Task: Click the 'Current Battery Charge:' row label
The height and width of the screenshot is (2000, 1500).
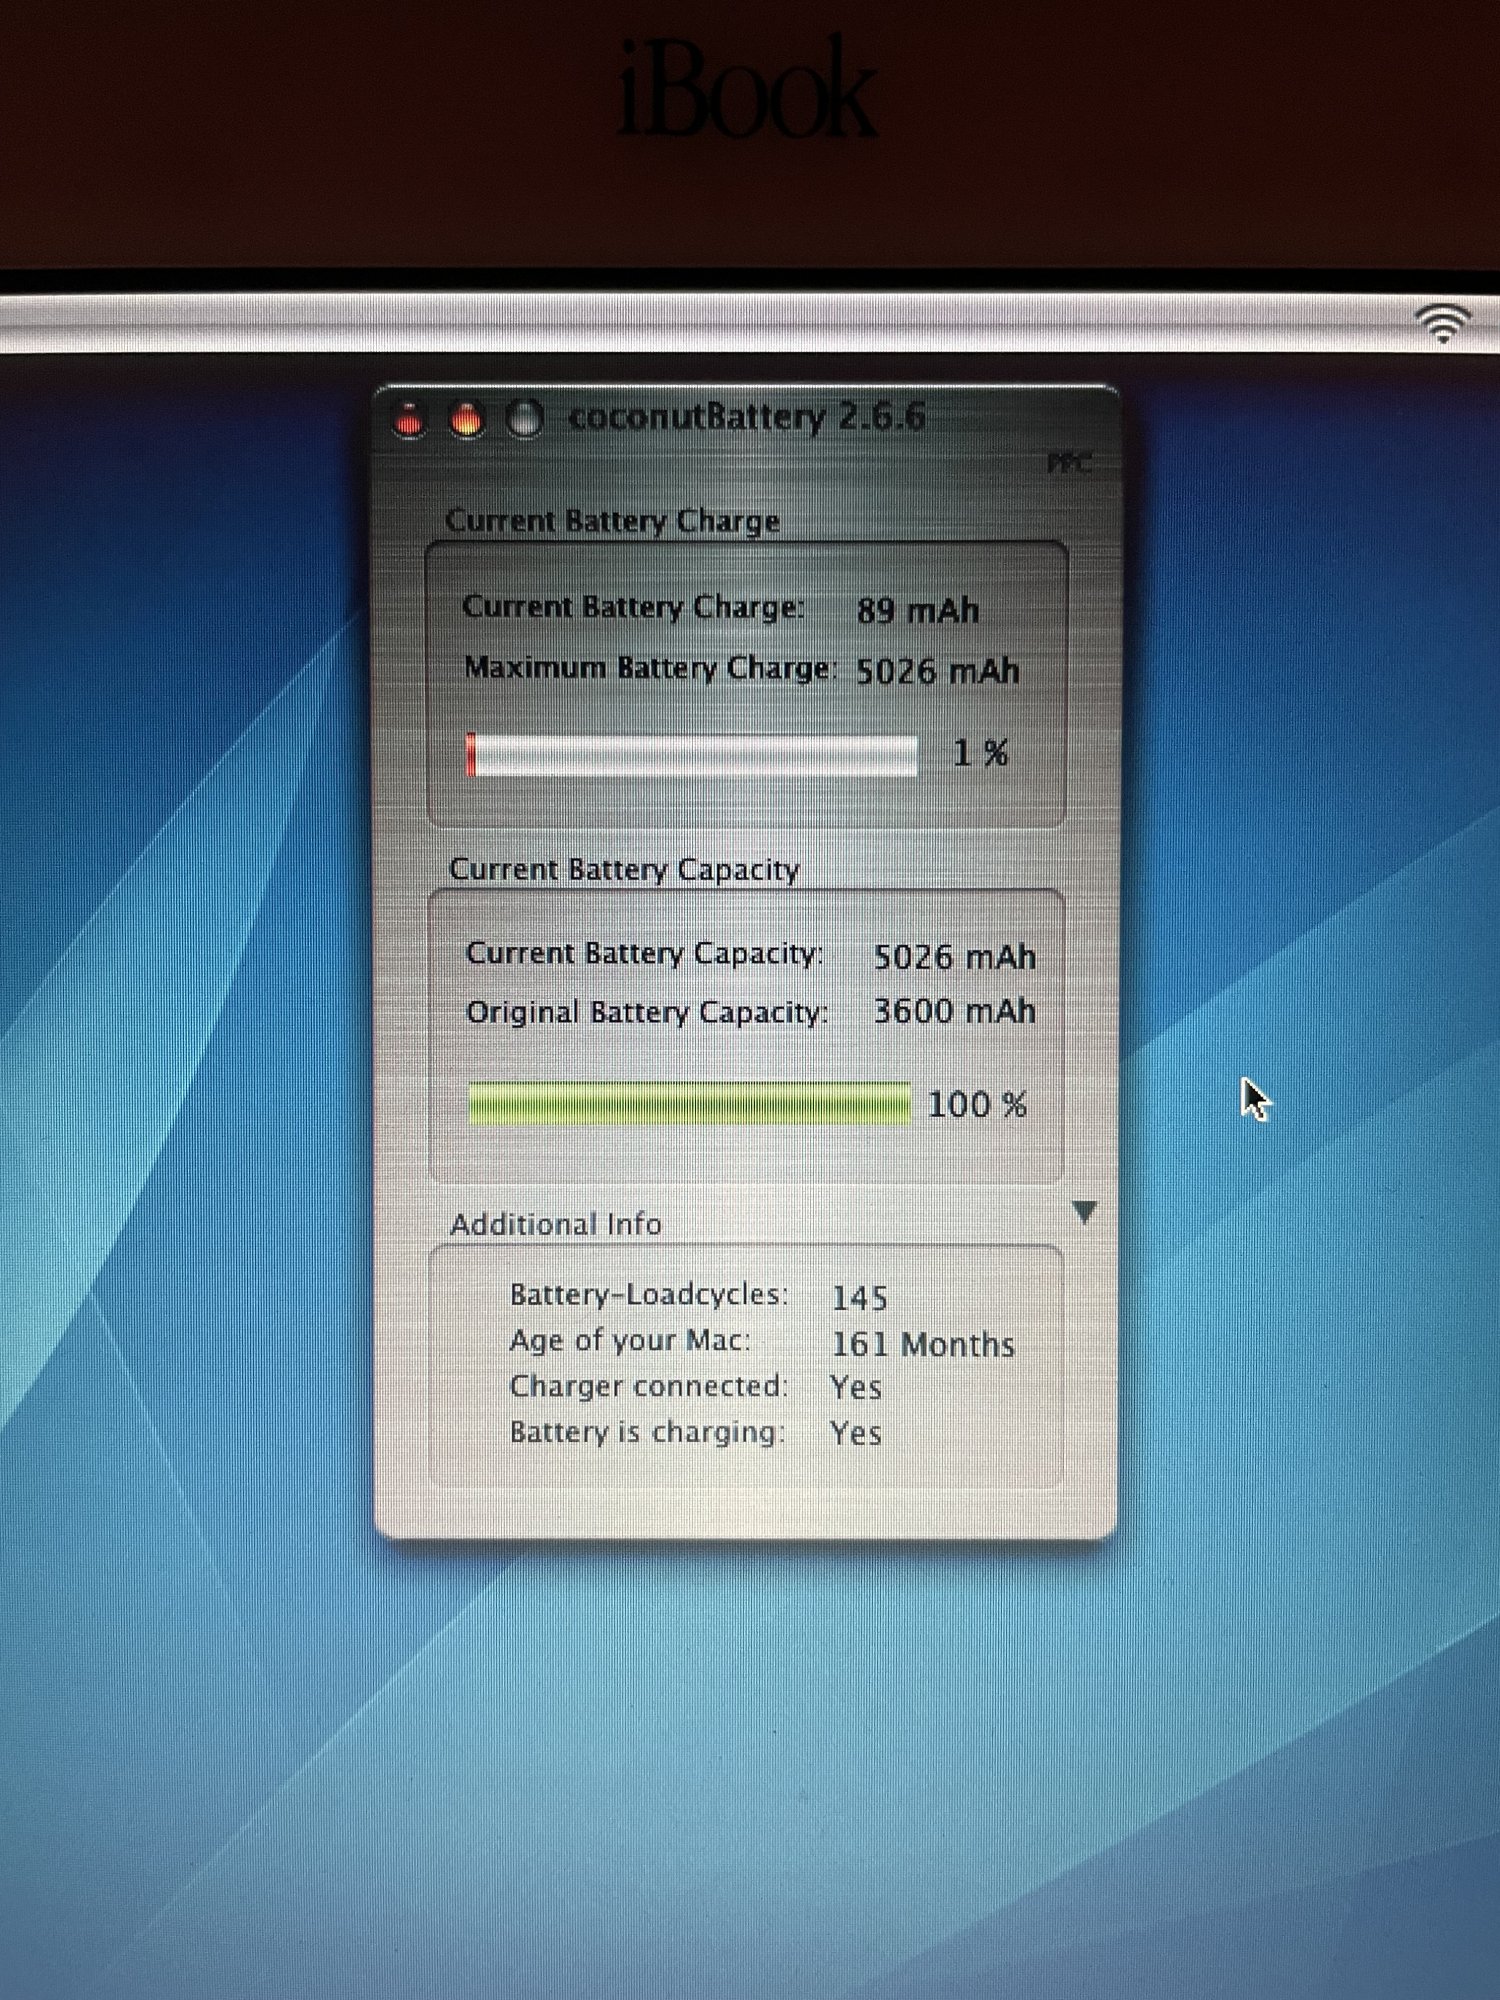Action: (x=633, y=607)
